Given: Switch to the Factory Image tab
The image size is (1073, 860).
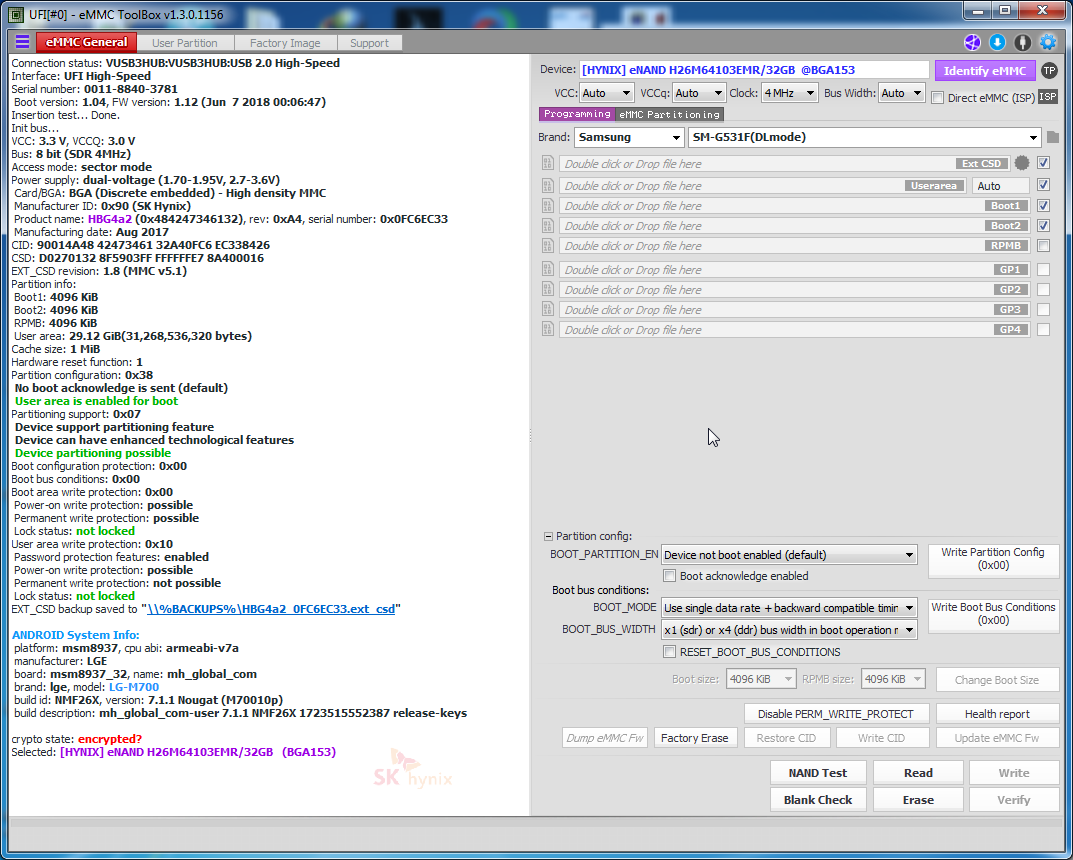Looking at the screenshot, I should [x=285, y=42].
